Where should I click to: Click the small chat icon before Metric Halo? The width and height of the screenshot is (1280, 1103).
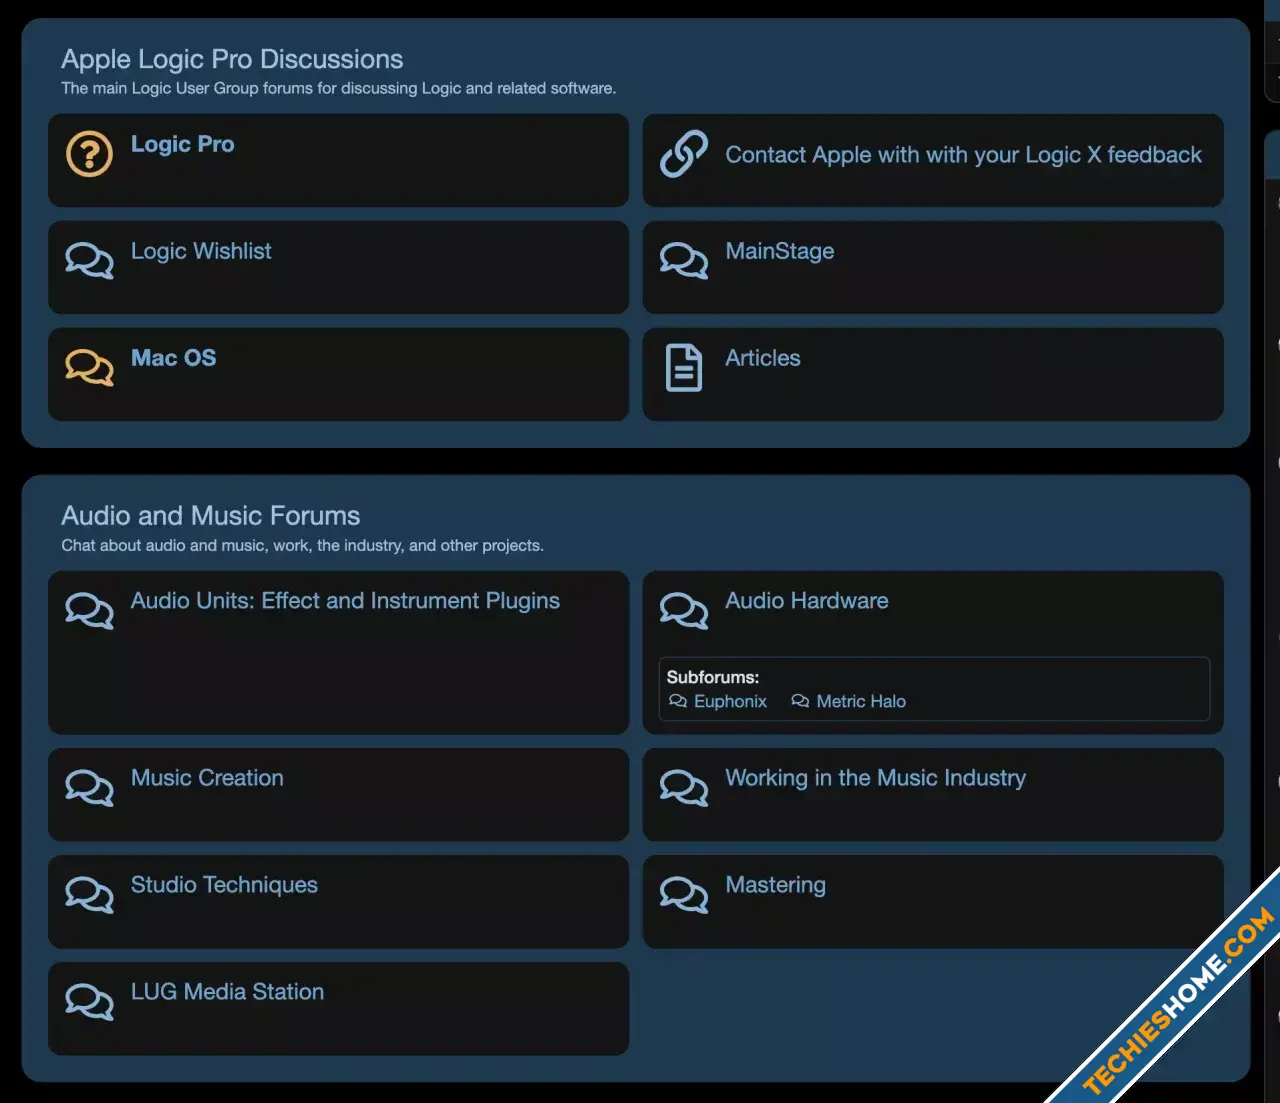pos(800,701)
